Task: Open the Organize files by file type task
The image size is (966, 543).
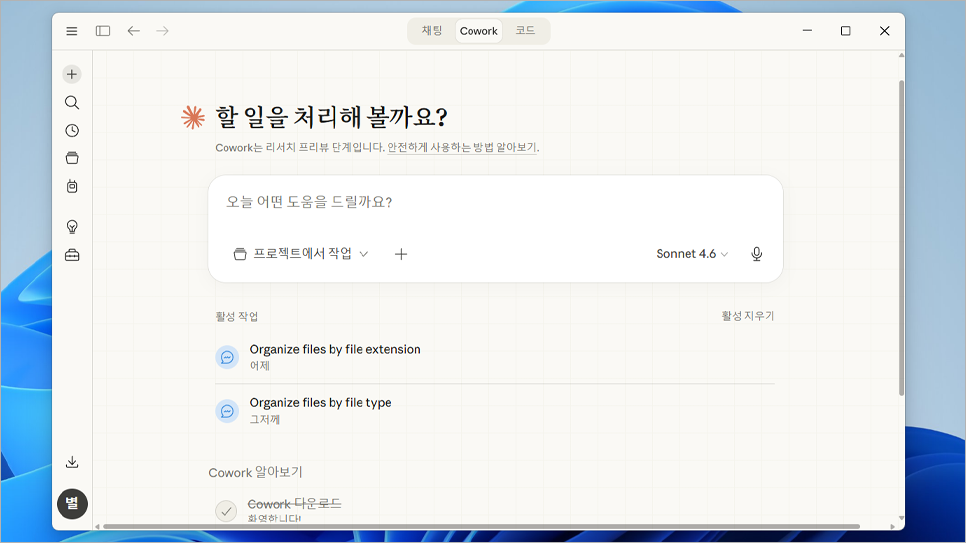Action: coord(495,410)
